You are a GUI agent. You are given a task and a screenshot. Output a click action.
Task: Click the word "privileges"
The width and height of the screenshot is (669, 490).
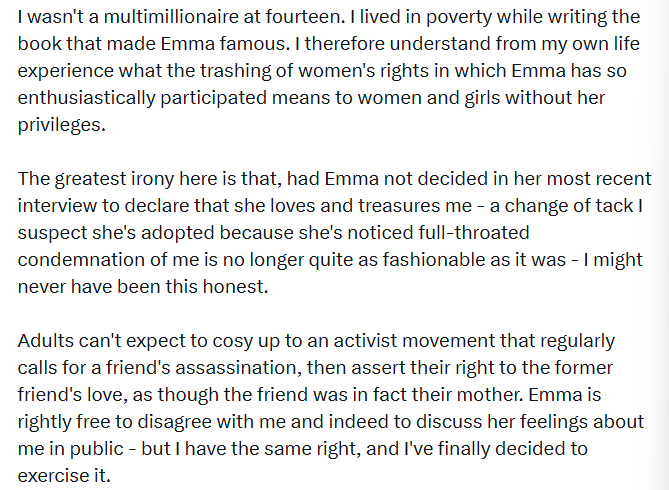click(62, 126)
